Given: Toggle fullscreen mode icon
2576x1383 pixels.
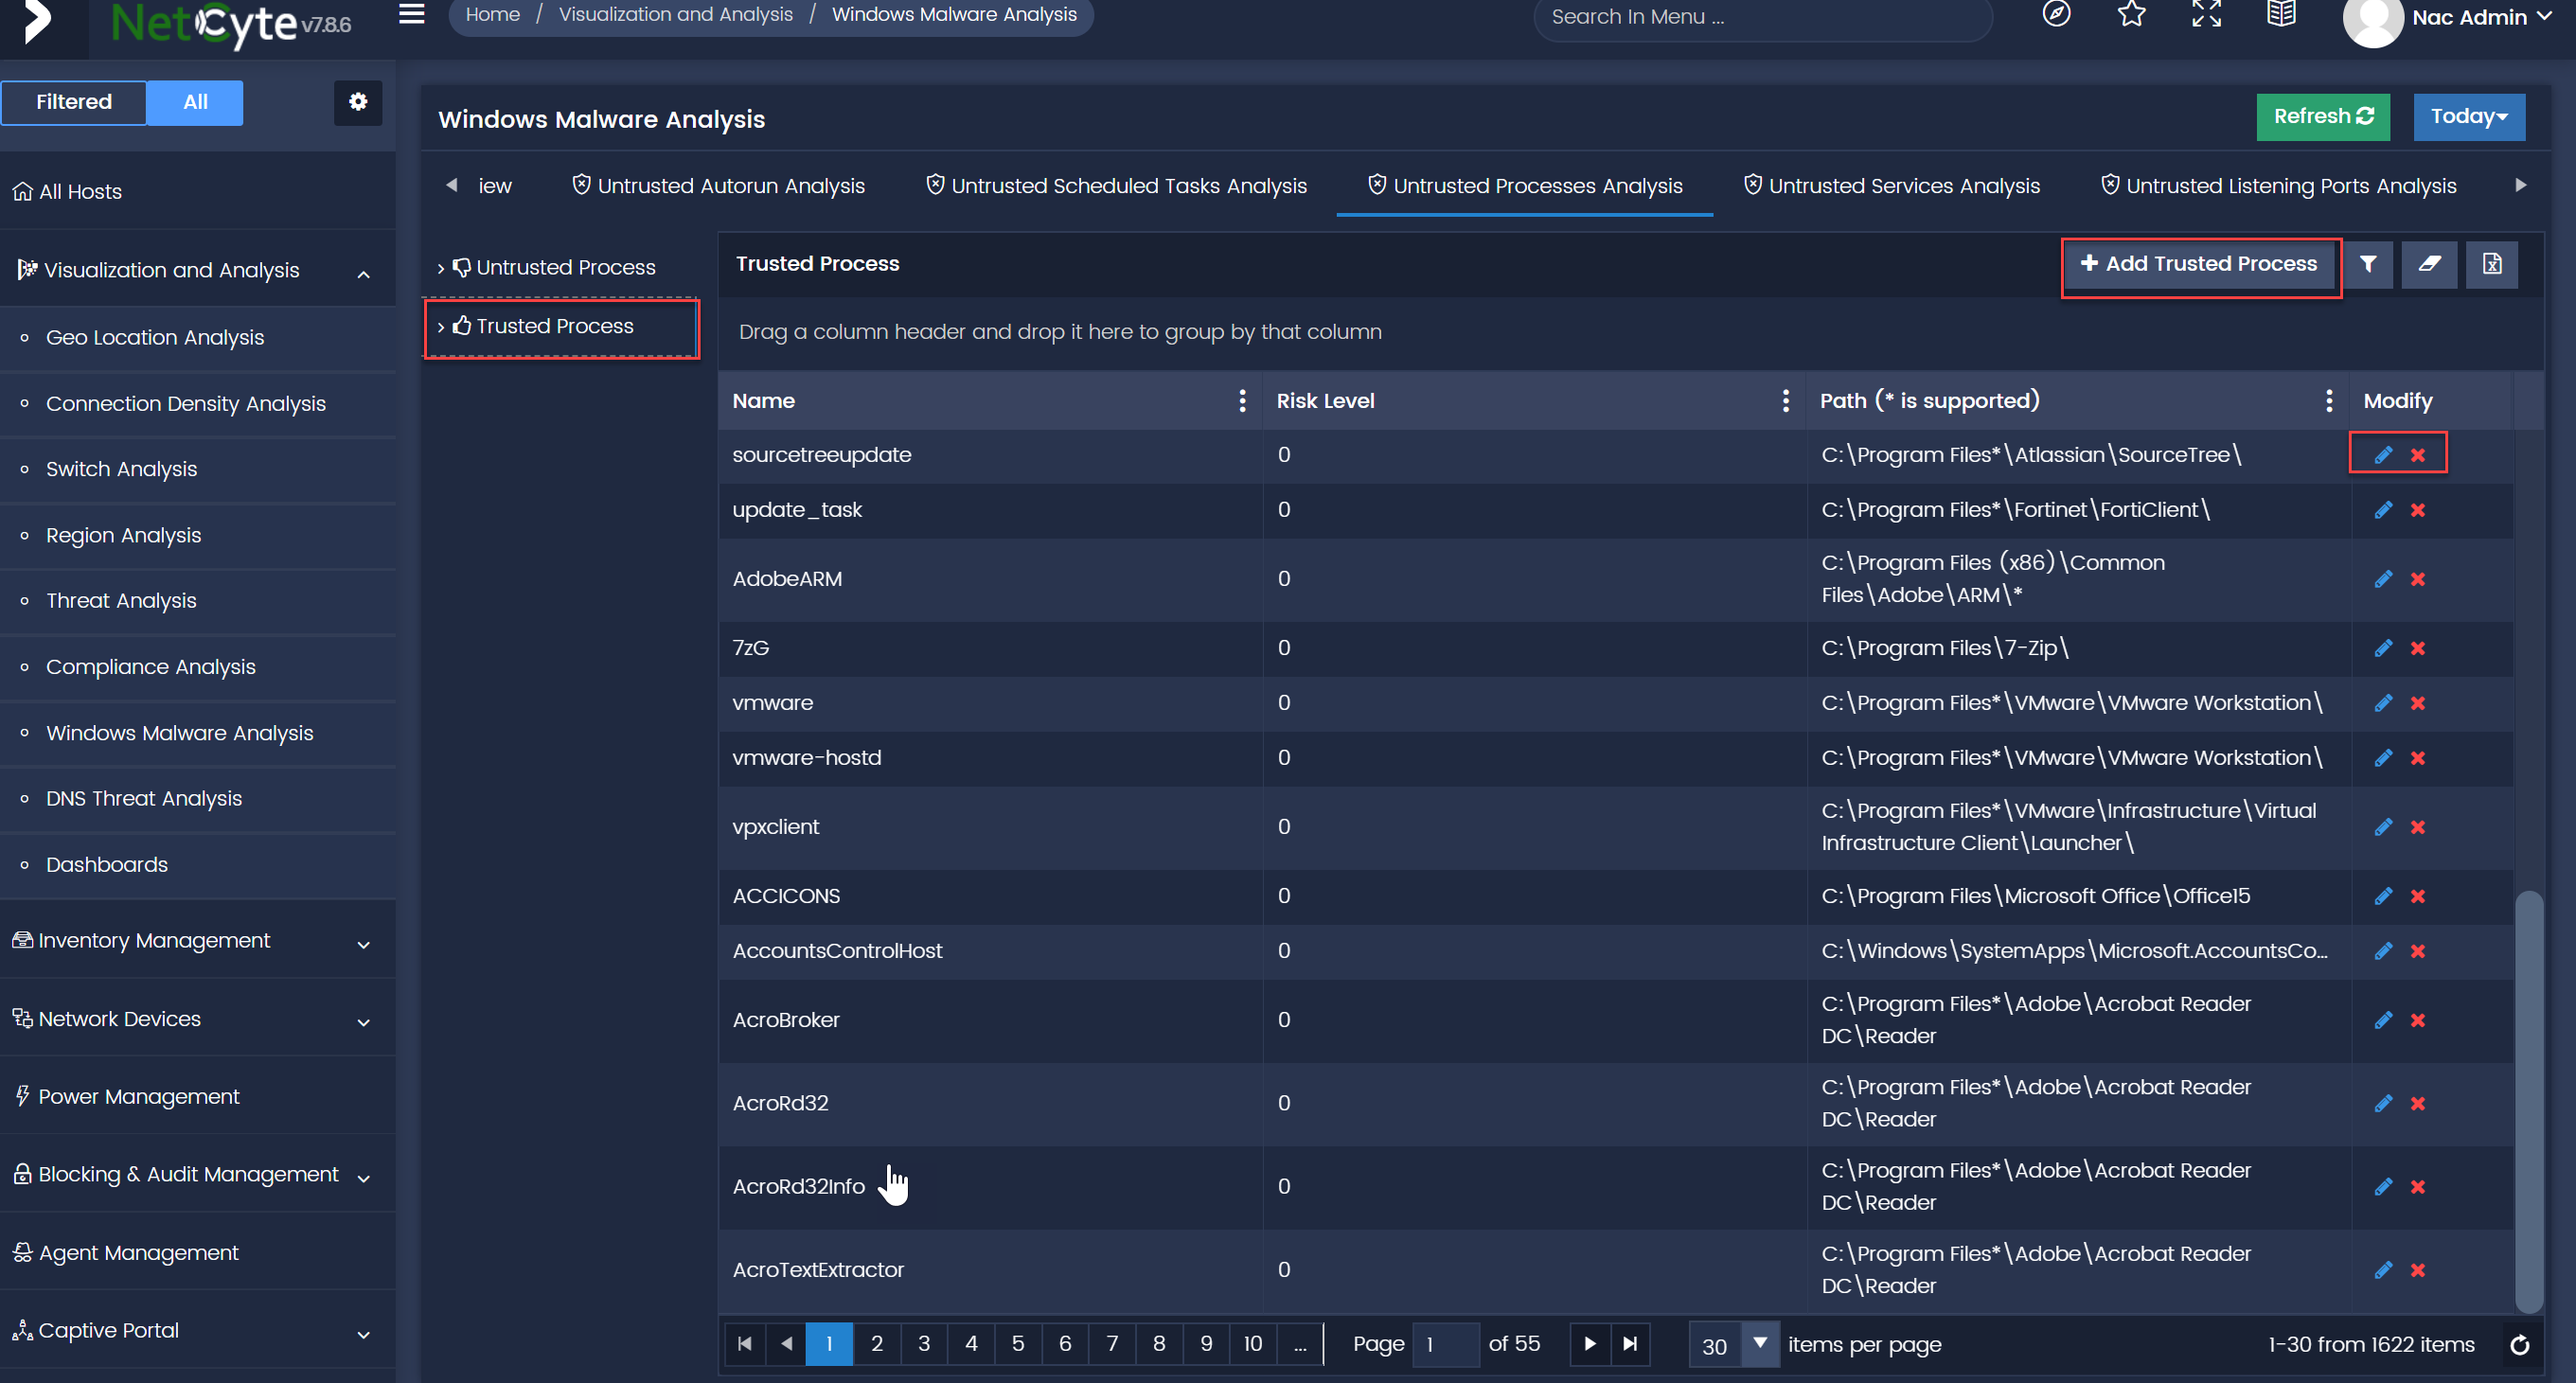Looking at the screenshot, I should pos(2206,14).
